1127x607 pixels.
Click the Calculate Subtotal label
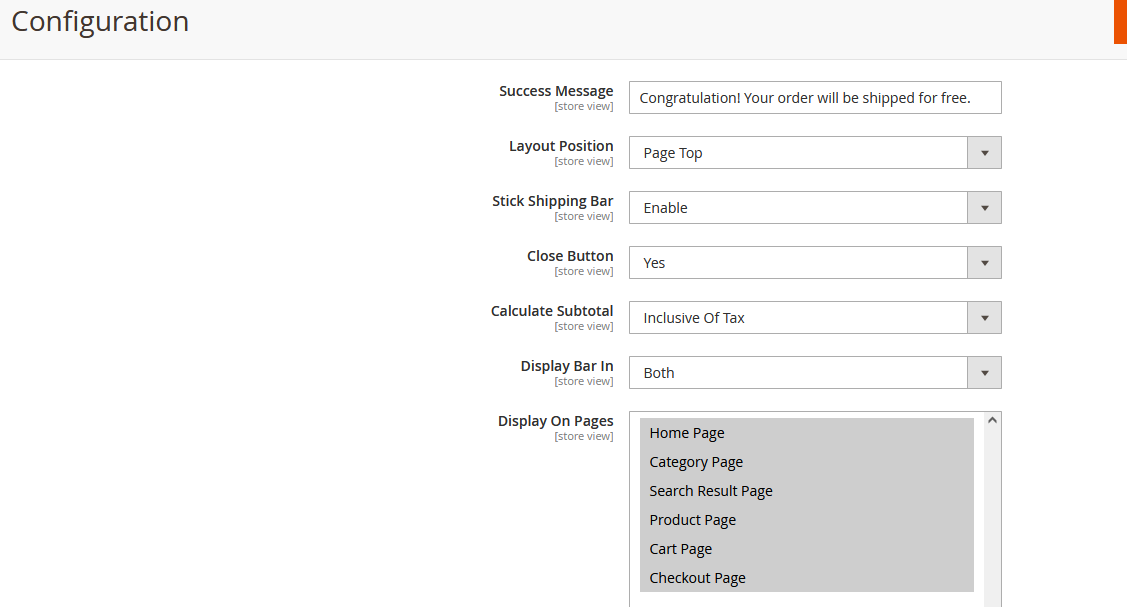[552, 311]
